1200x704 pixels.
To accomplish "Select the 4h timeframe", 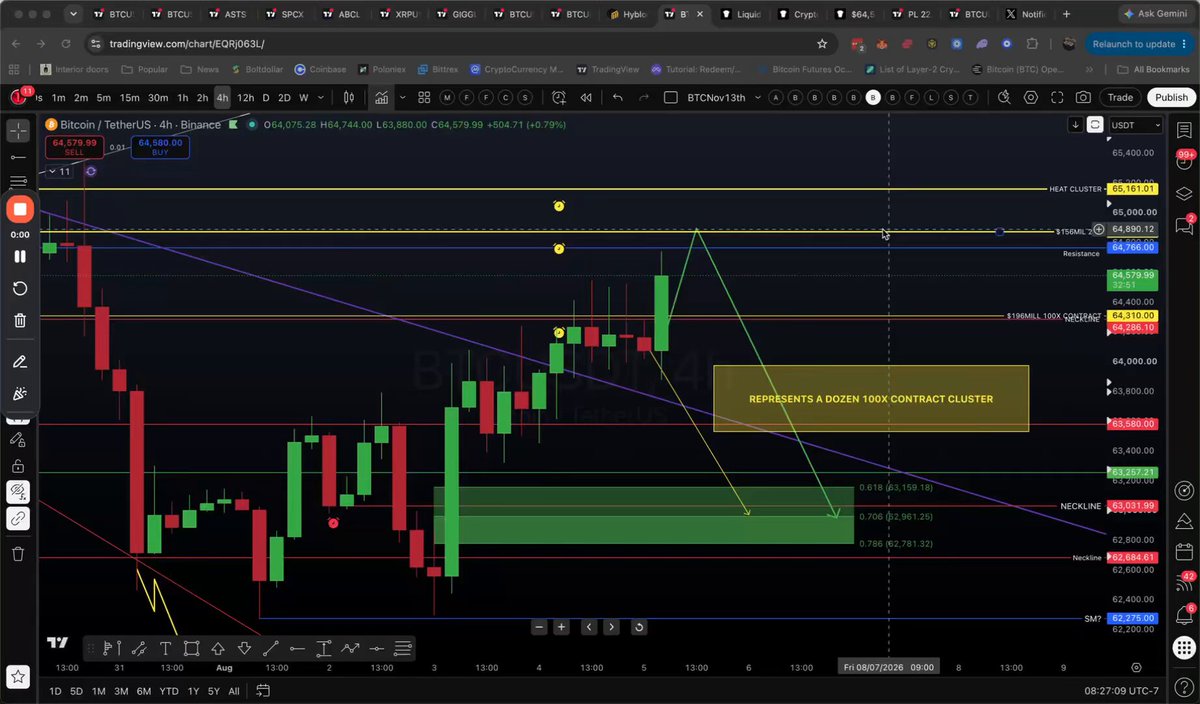I will tap(222, 97).
